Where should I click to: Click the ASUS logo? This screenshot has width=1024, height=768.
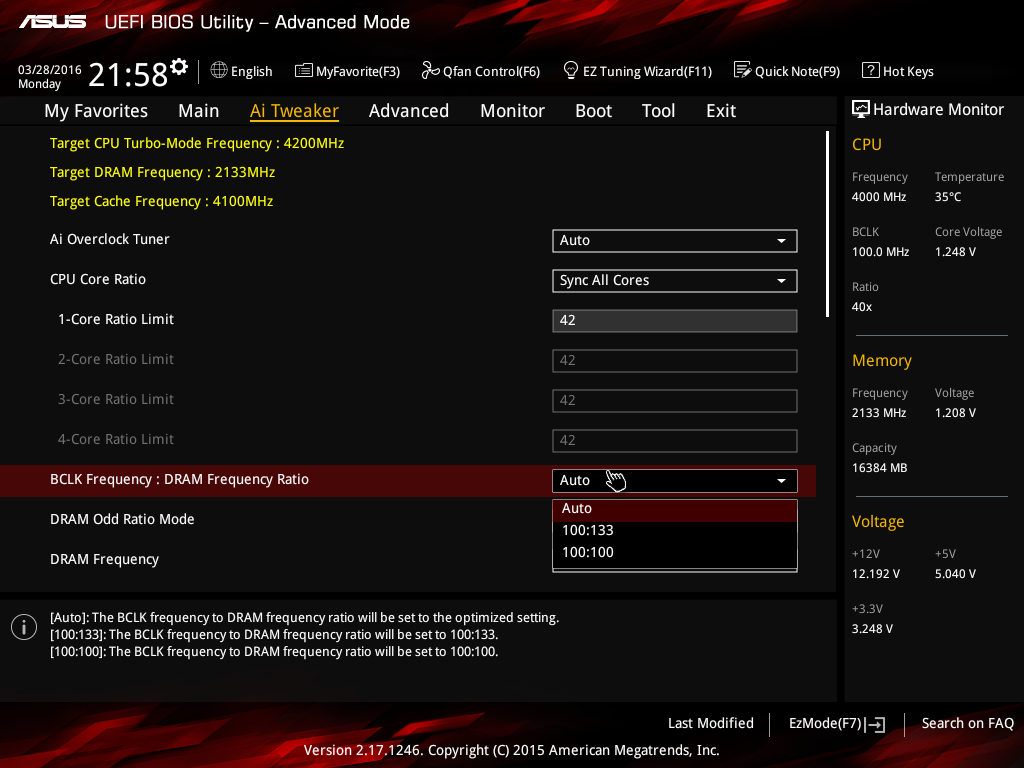pyautogui.click(x=52, y=22)
